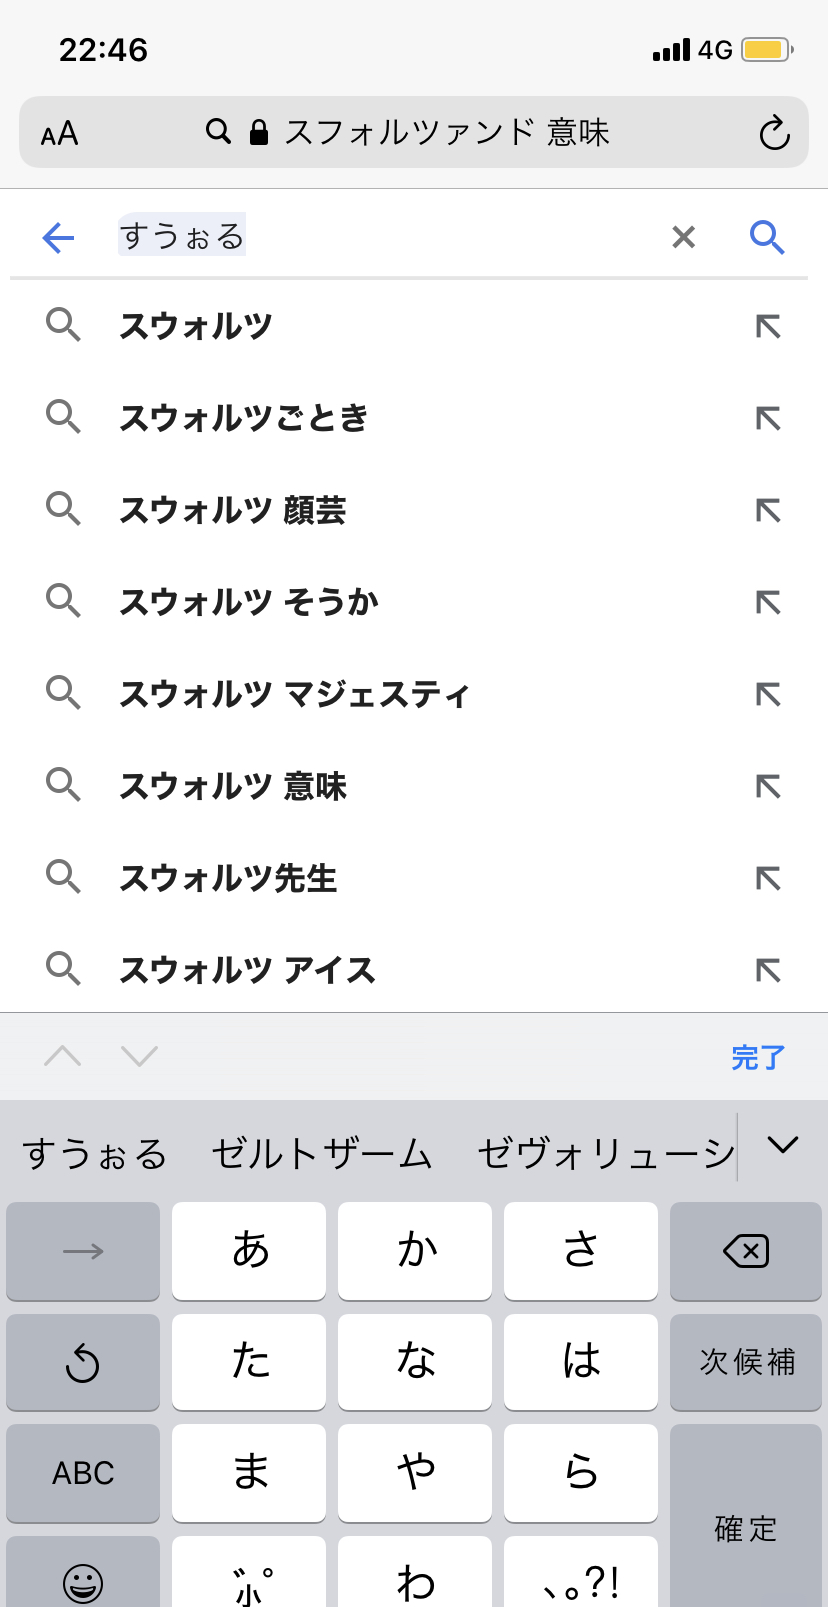Select the スウォルツ先生 suggestion

pos(228,878)
